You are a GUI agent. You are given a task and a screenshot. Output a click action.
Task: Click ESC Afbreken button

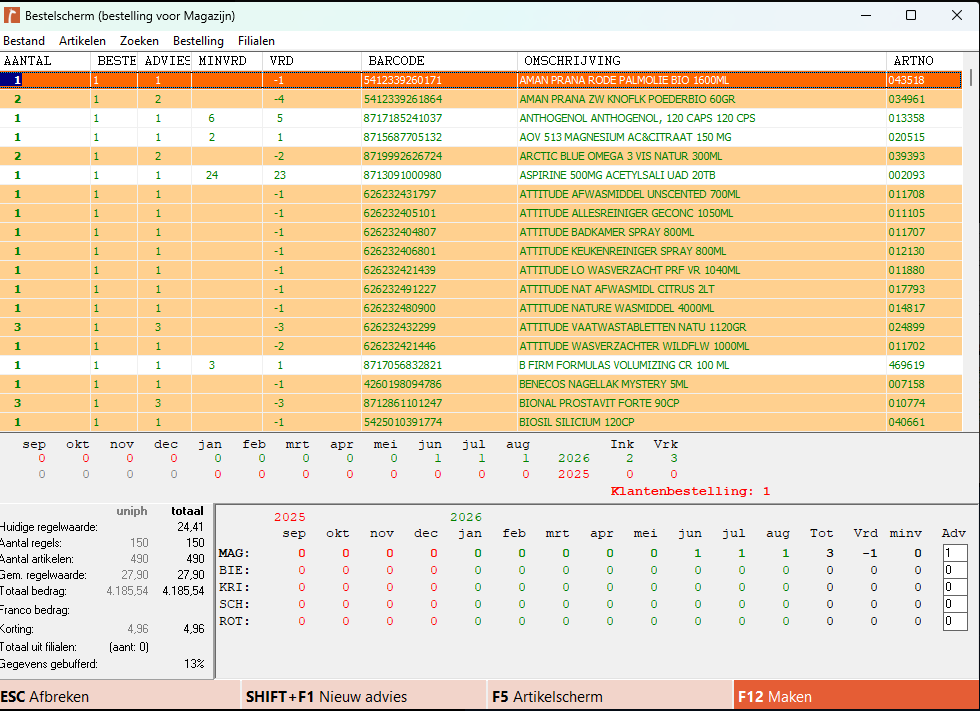point(120,697)
